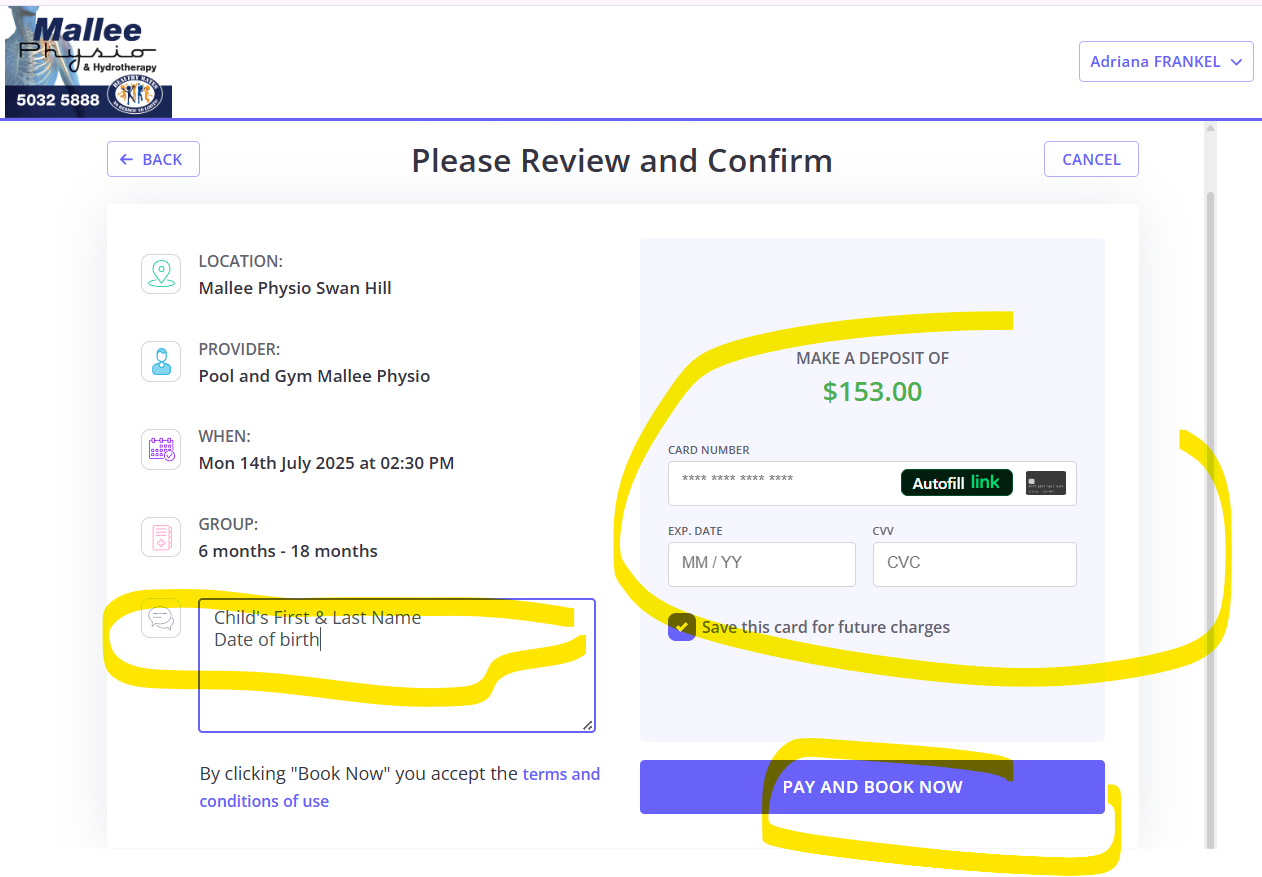Screen dimensions: 1262x877
Task: Click the chevron next to Adriana FRANKEL
Action: 1236,62
